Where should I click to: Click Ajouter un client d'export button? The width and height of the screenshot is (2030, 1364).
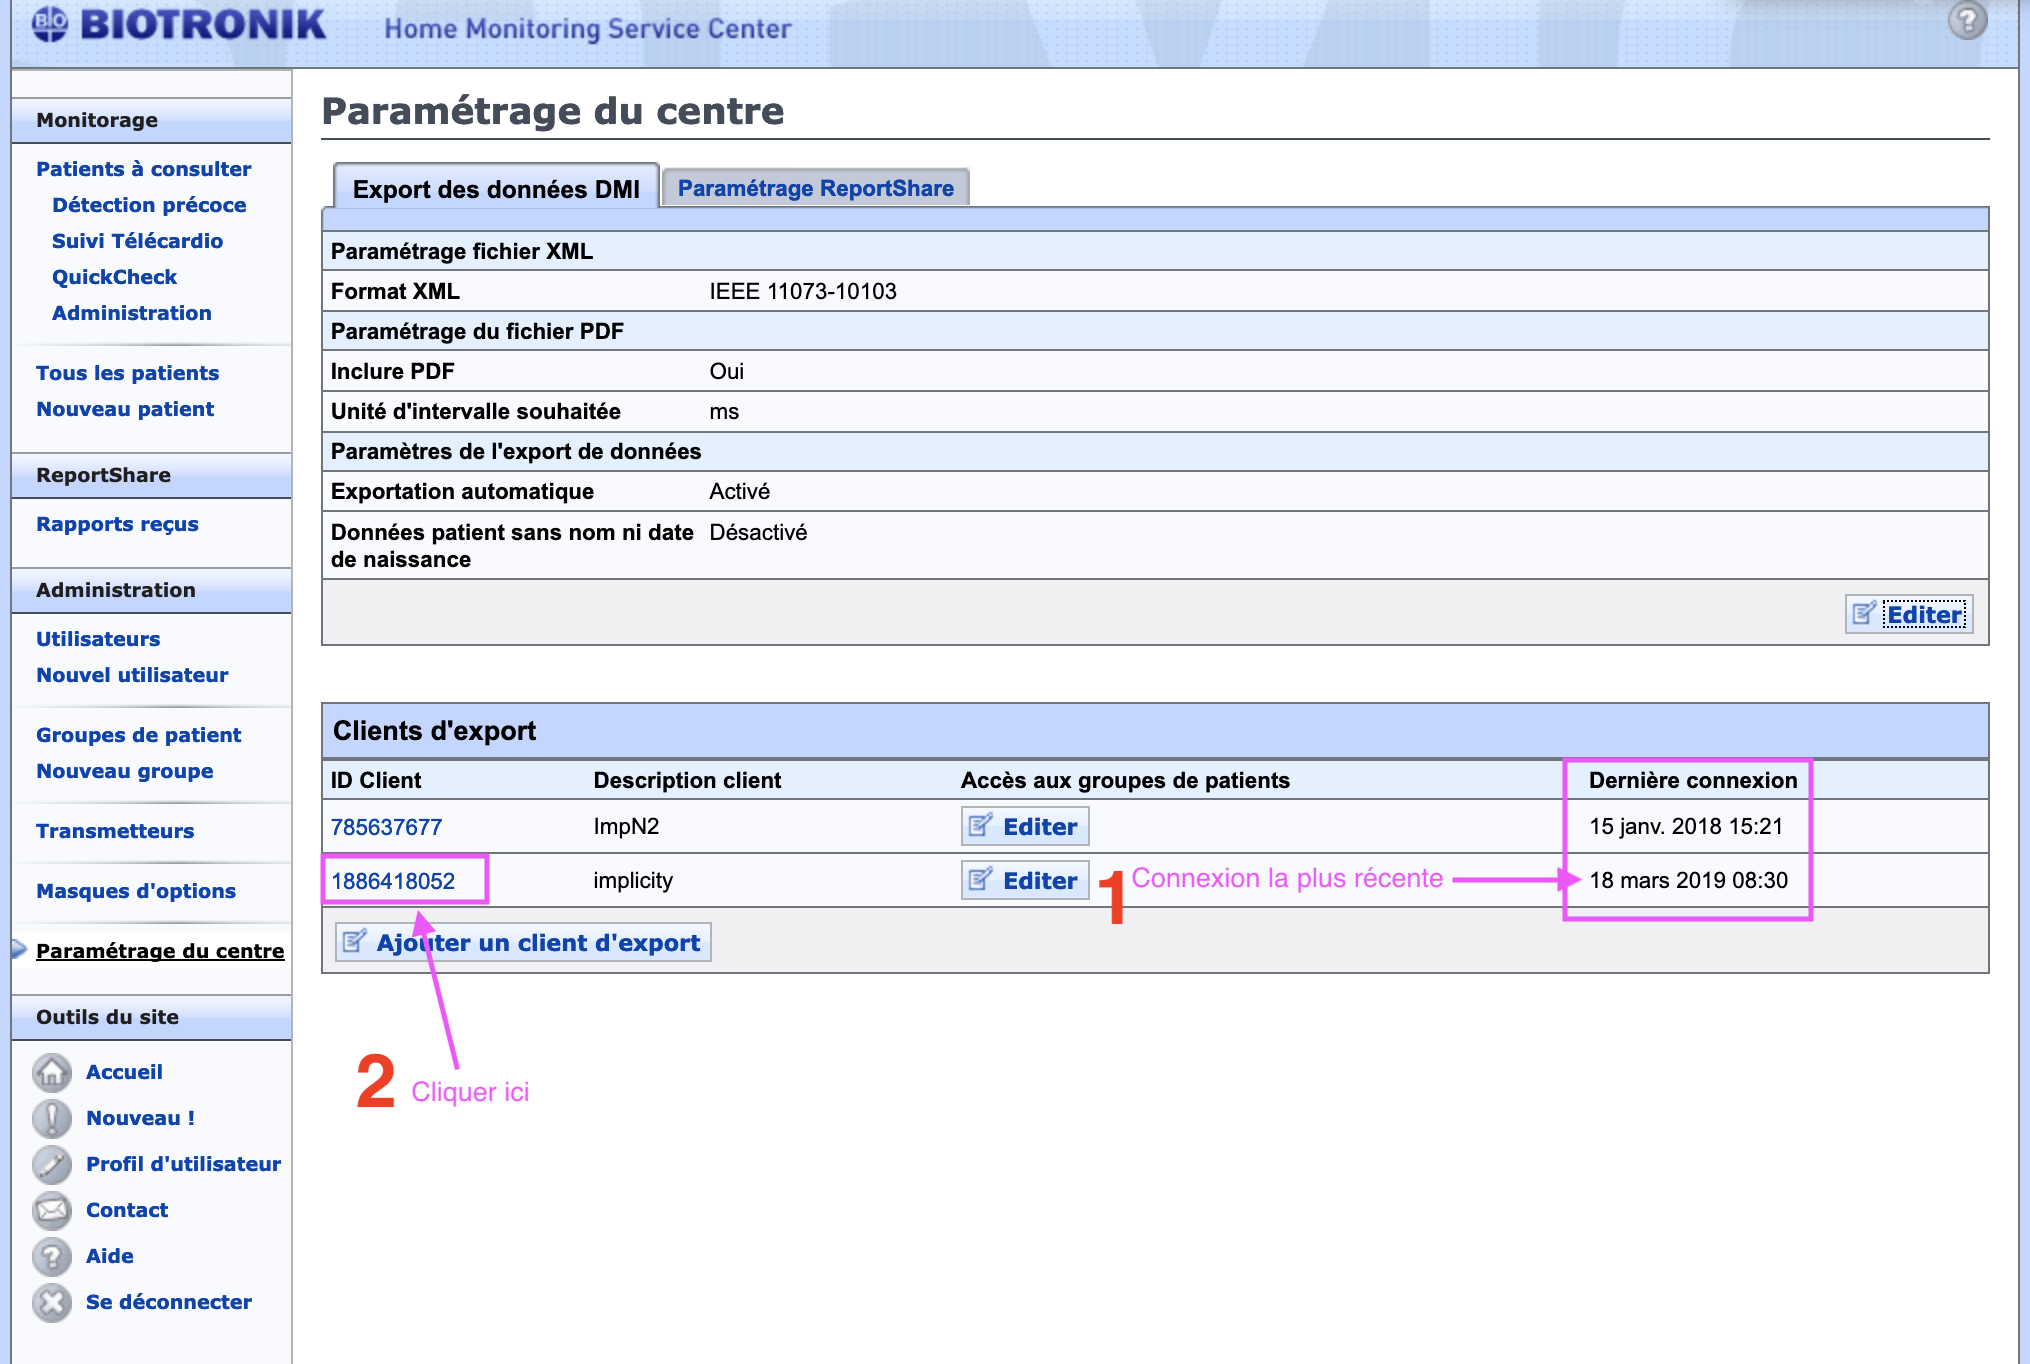tap(523, 942)
